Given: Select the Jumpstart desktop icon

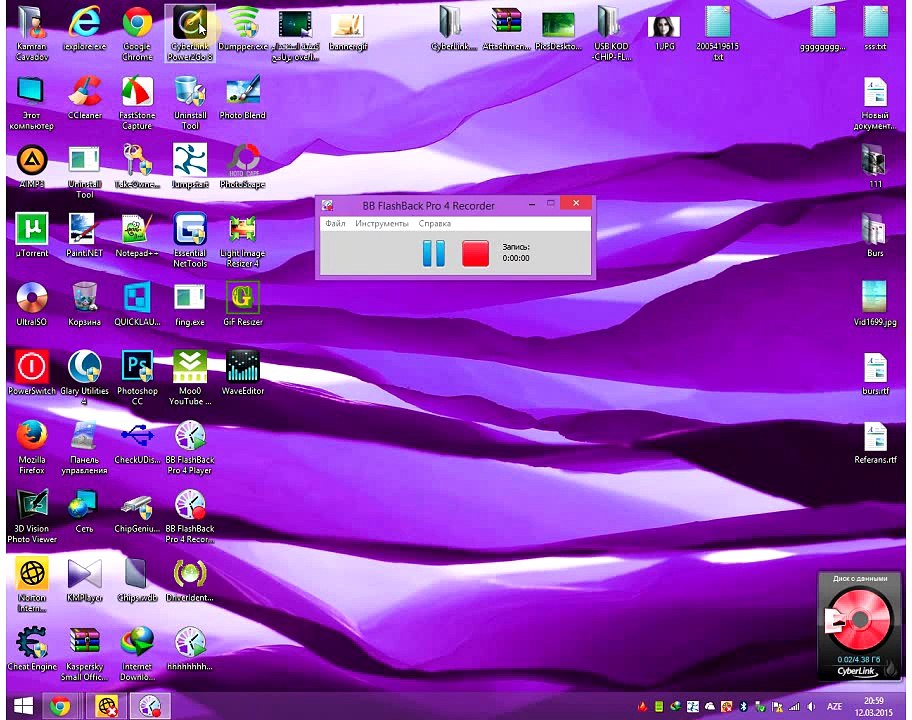Looking at the screenshot, I should 190,166.
